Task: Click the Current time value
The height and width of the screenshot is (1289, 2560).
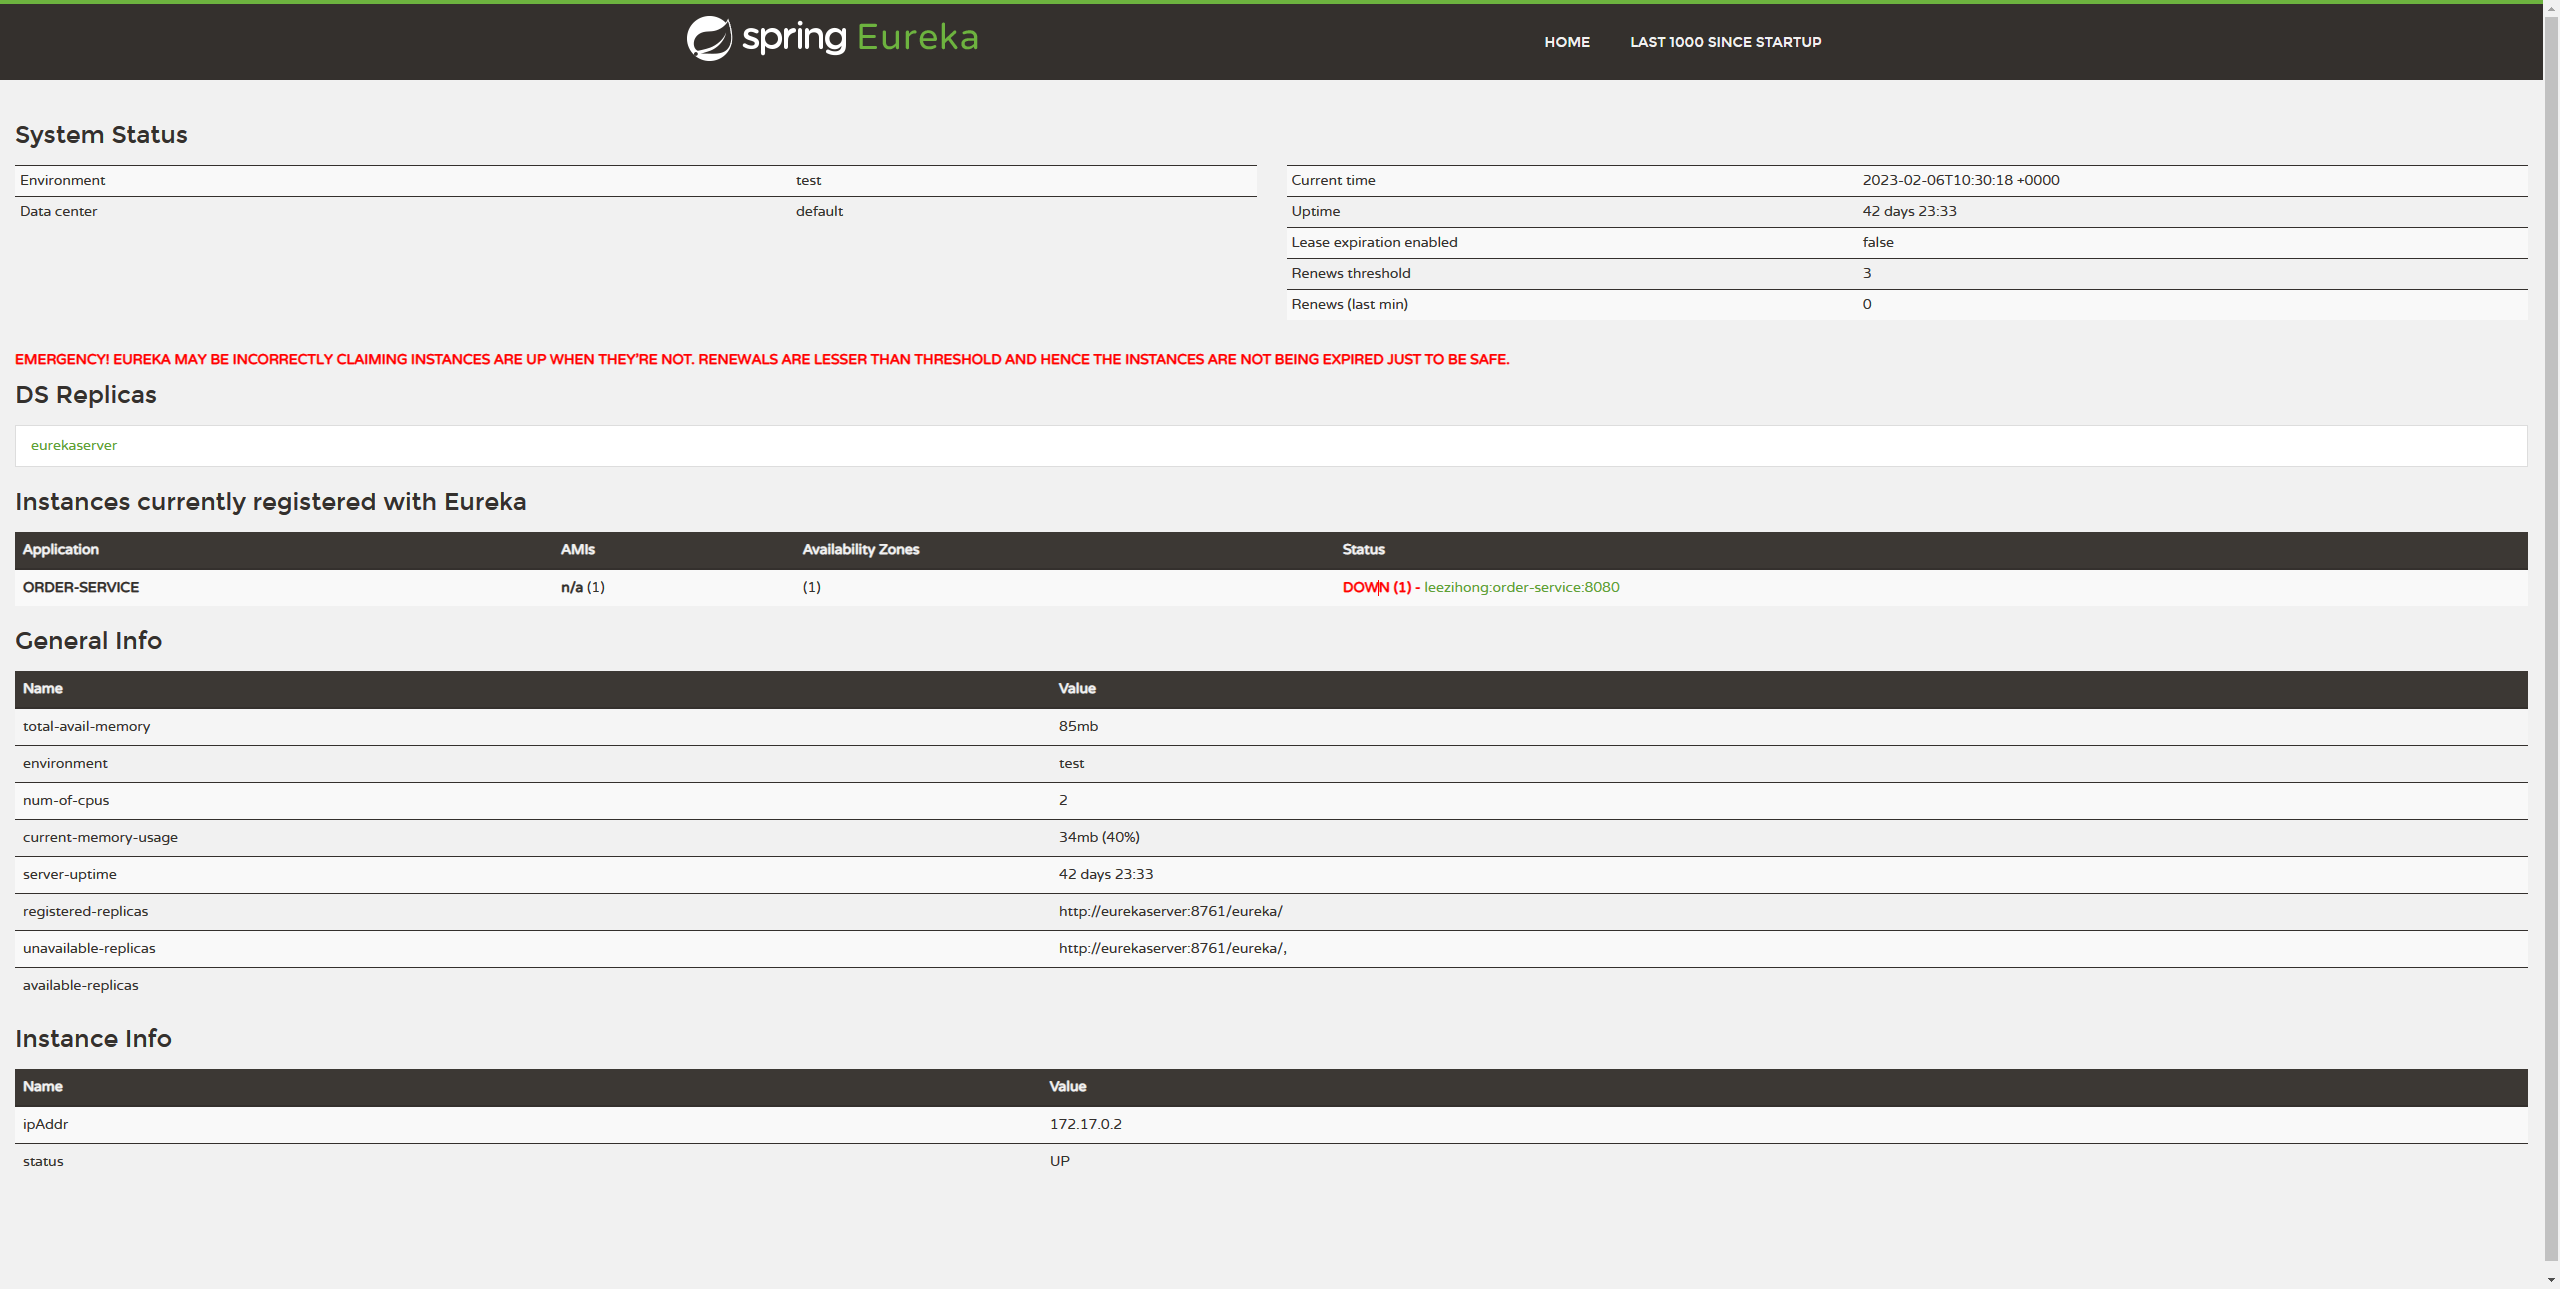Action: [1960, 181]
